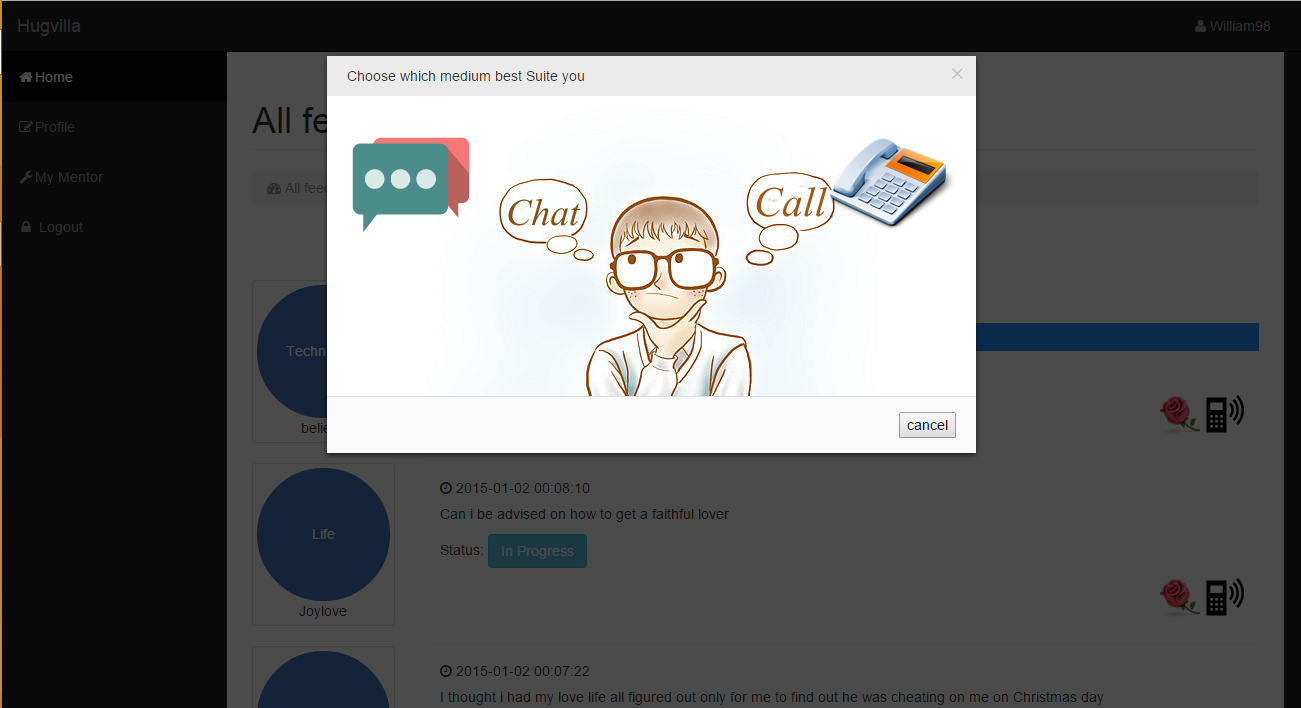Select the desk telephone call icon

tap(891, 182)
